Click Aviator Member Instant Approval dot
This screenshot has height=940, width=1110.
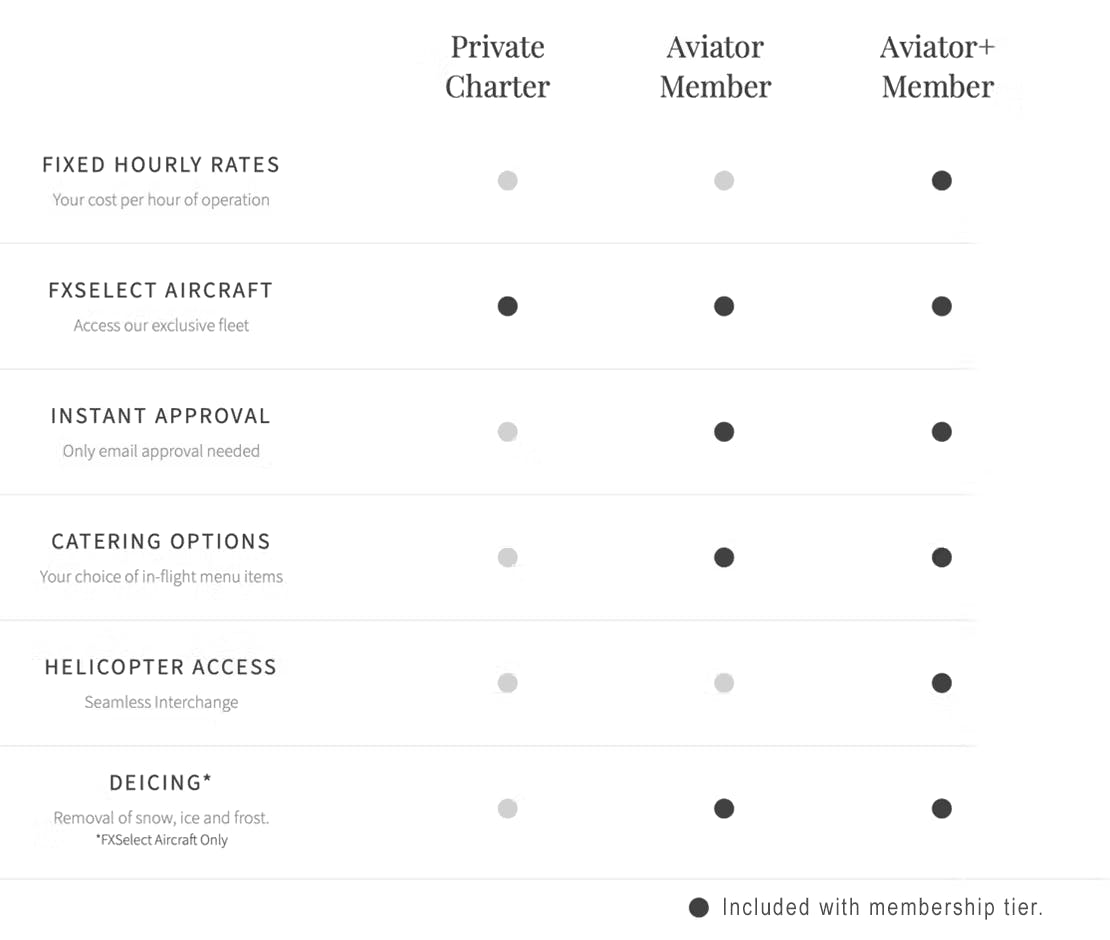tap(724, 432)
